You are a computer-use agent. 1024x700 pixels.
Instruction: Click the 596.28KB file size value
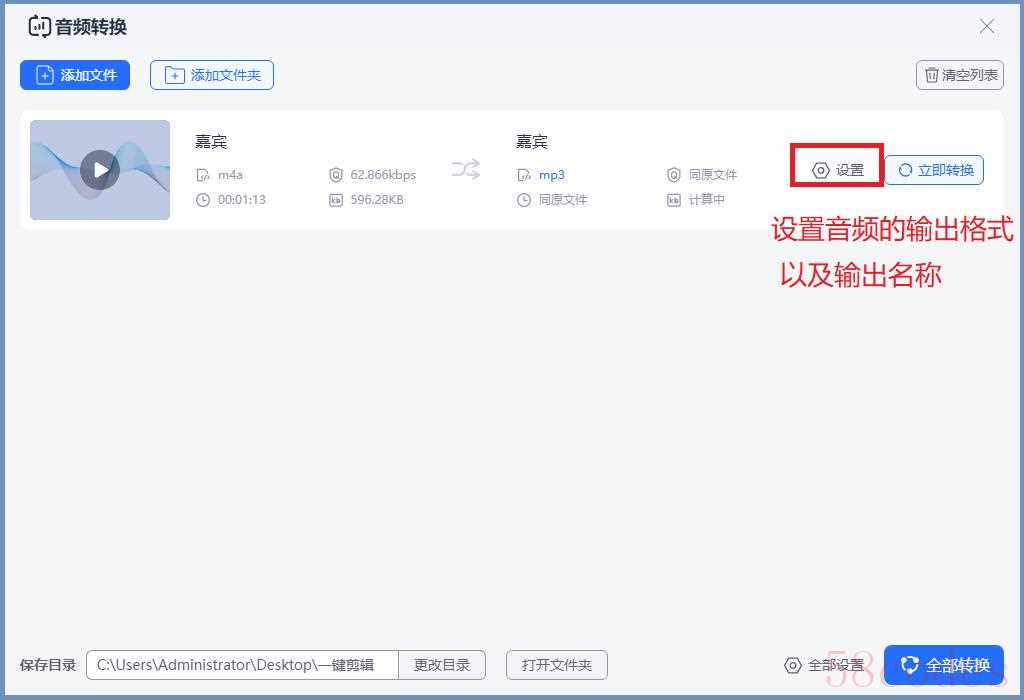tap(377, 200)
